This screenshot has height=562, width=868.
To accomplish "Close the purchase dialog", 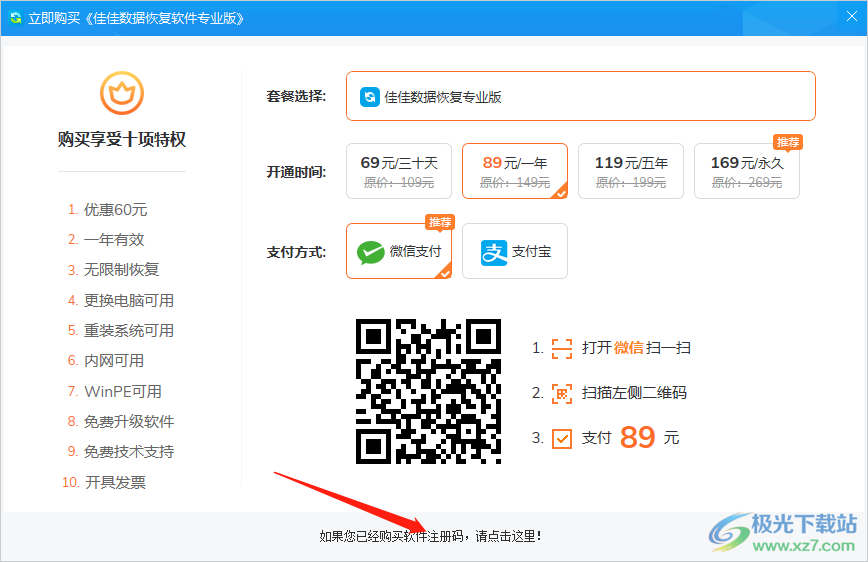I will [852, 17].
